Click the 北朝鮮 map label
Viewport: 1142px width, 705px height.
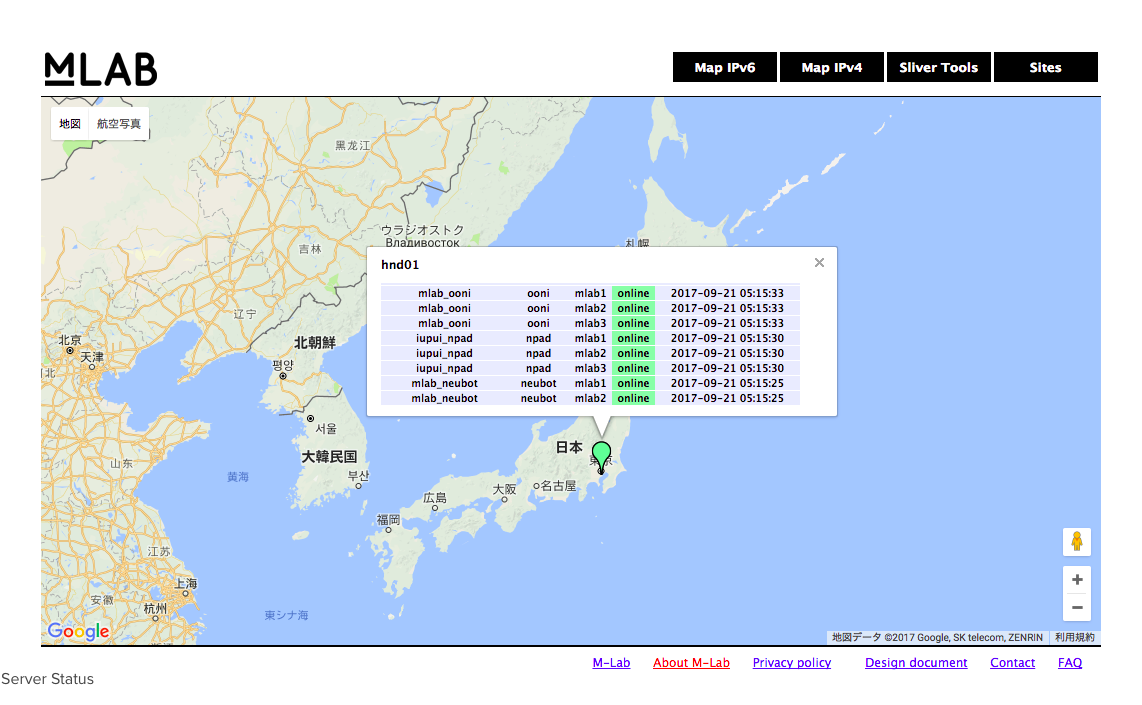[315, 342]
